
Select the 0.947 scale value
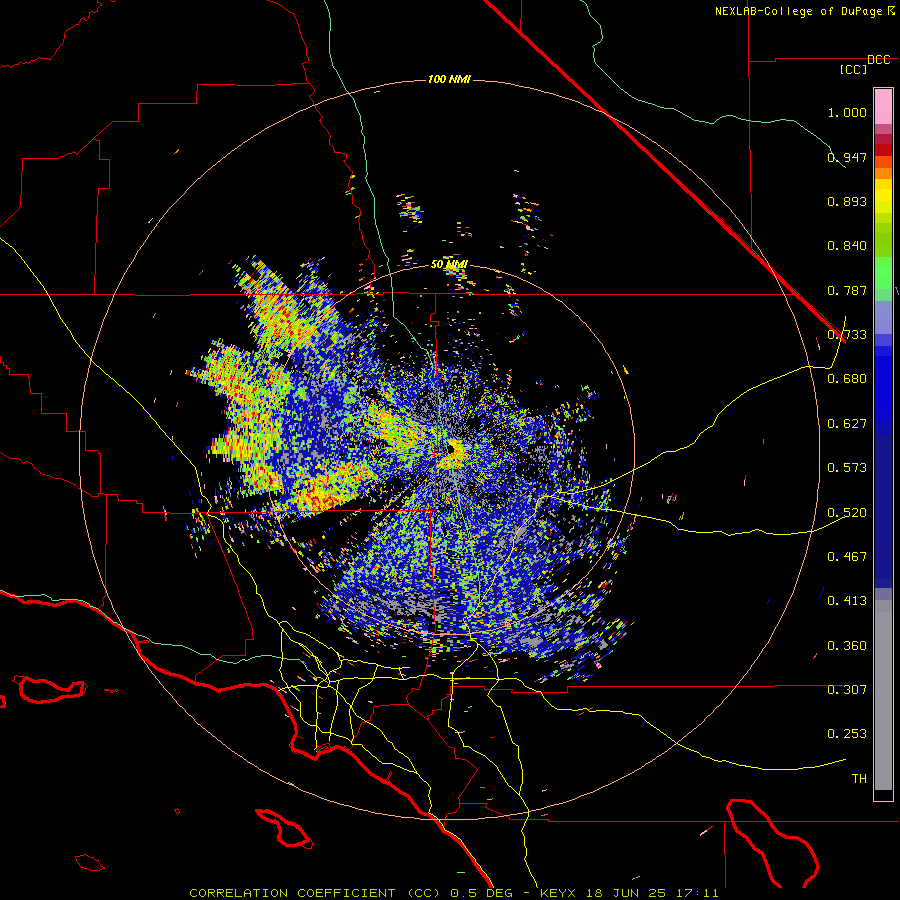(x=847, y=157)
